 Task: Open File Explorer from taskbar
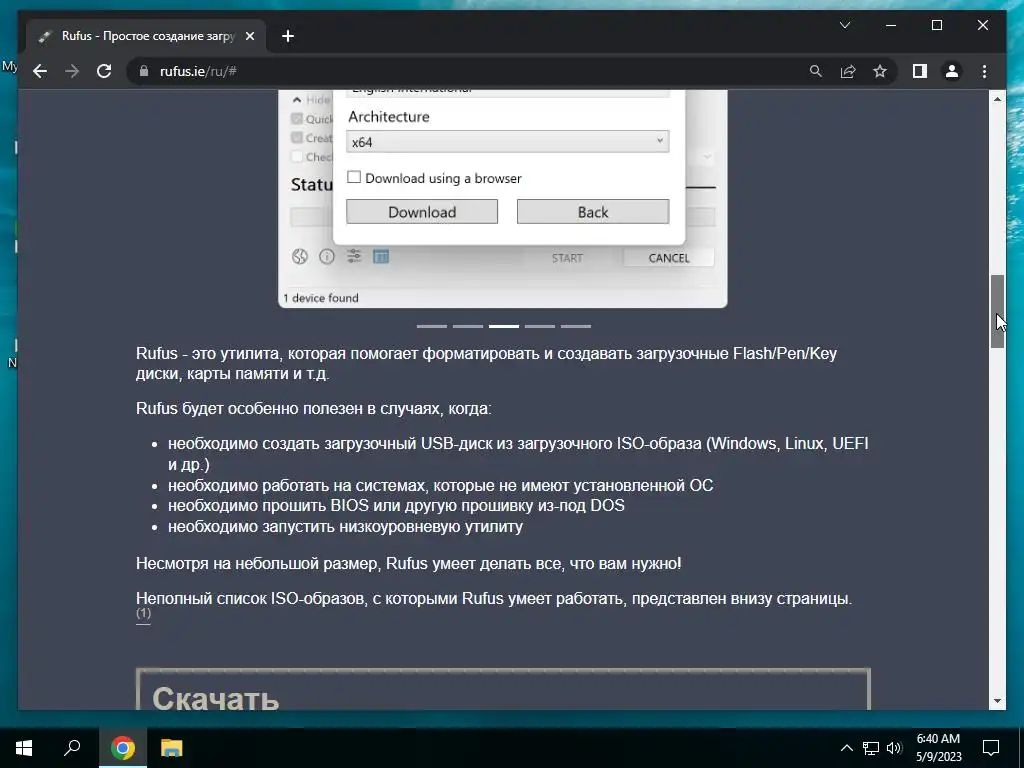(x=171, y=748)
